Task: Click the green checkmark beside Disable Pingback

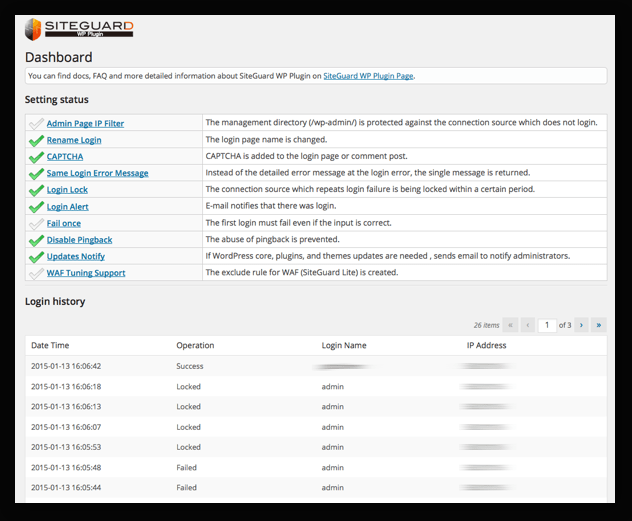Action: (x=36, y=240)
